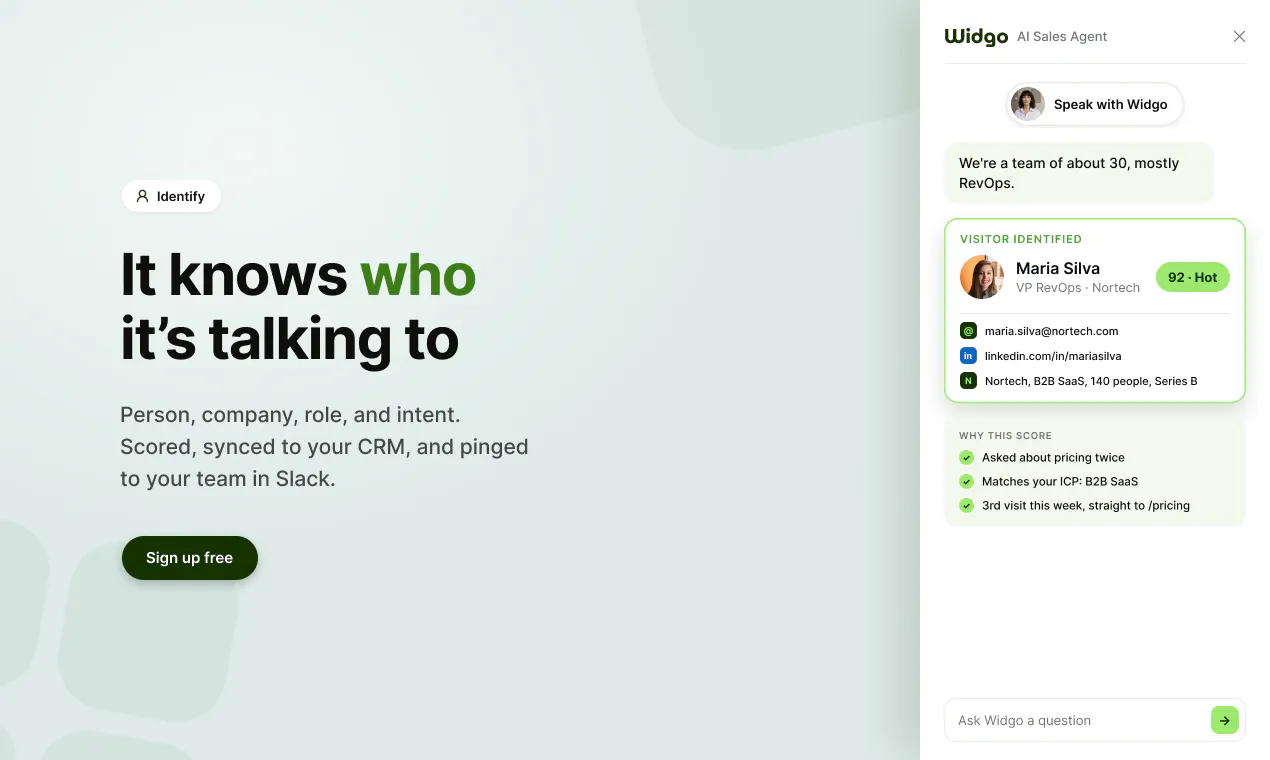Click the chat message about team of 30
Viewport: 1270px width, 760px height.
(1079, 173)
